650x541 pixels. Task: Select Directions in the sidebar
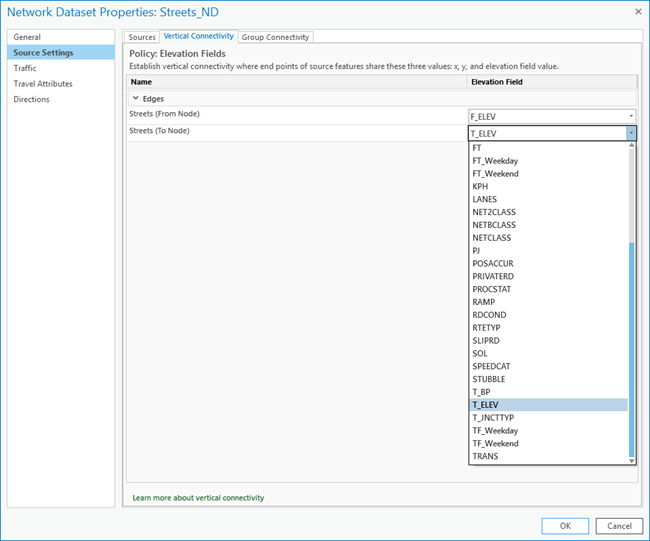[31, 99]
